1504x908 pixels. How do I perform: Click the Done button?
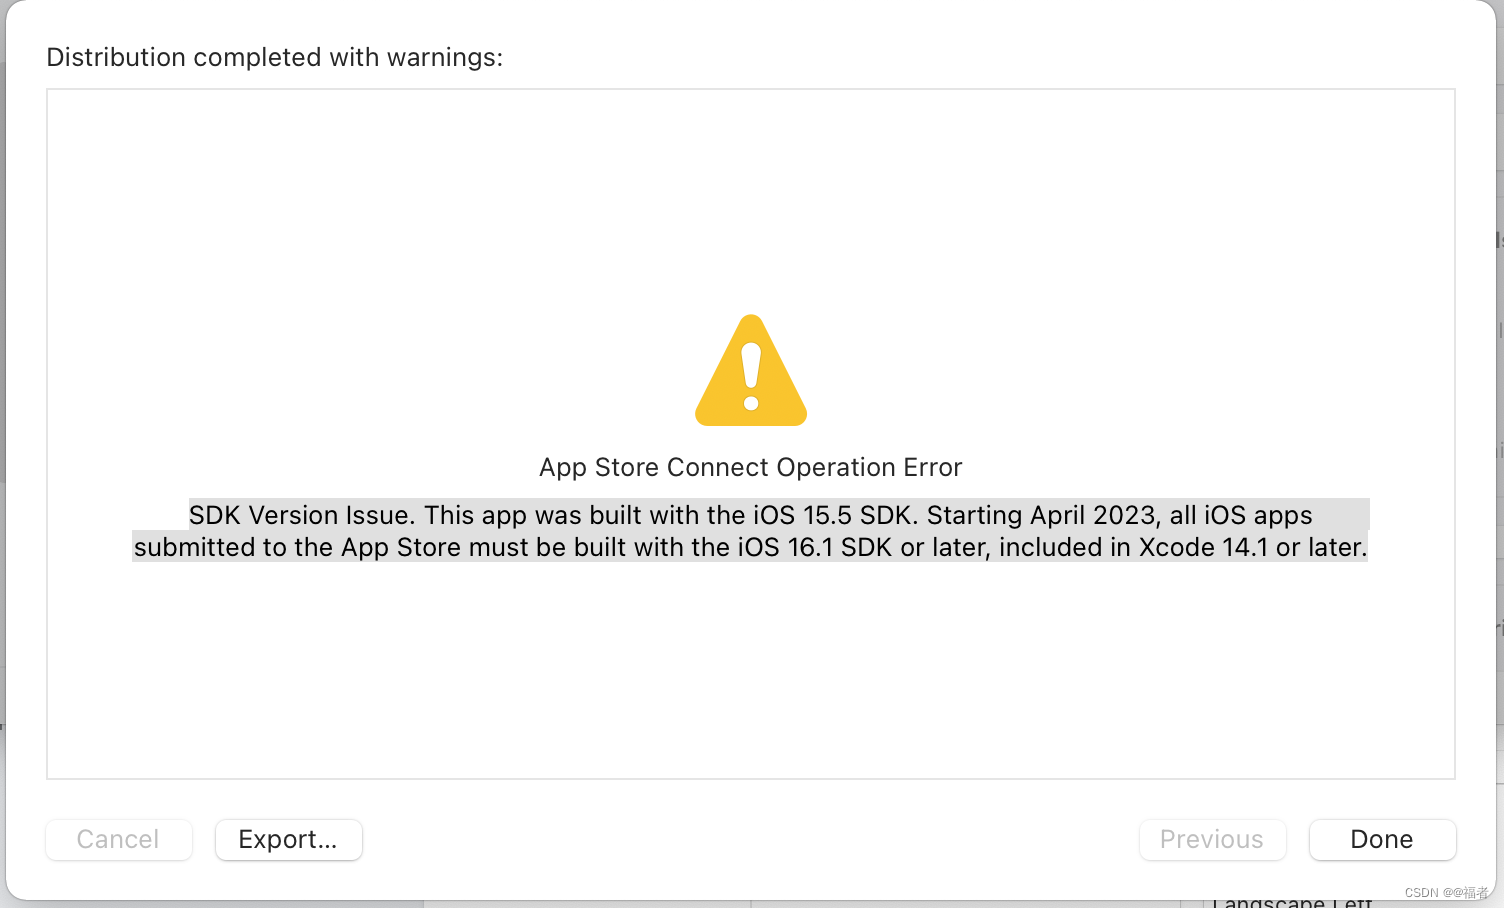coord(1382,839)
